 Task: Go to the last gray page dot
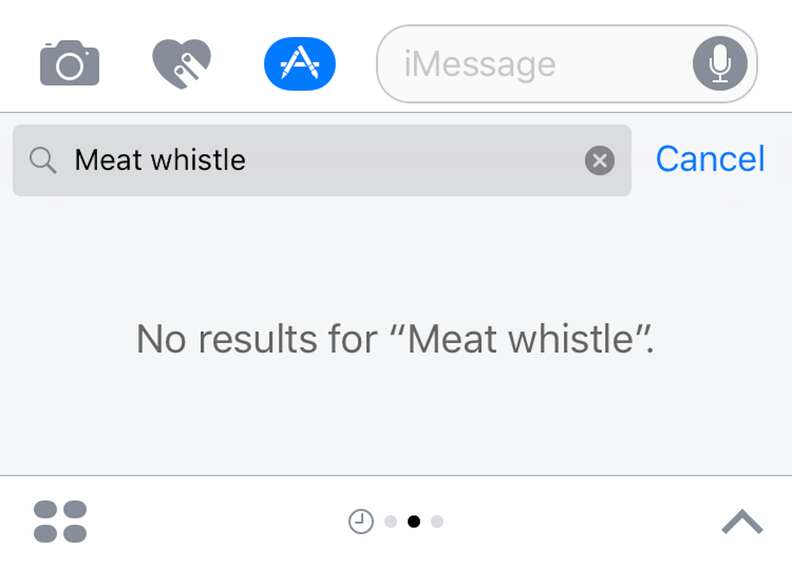(437, 521)
